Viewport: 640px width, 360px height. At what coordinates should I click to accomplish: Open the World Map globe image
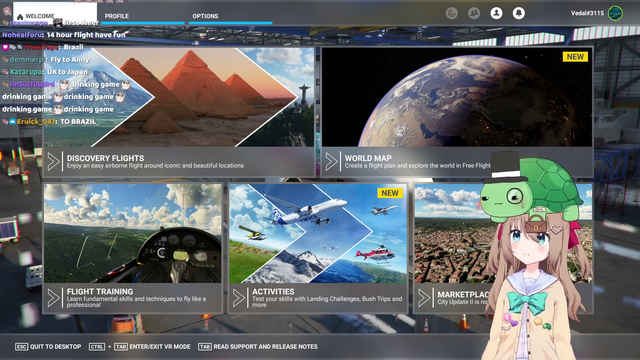[x=457, y=97]
